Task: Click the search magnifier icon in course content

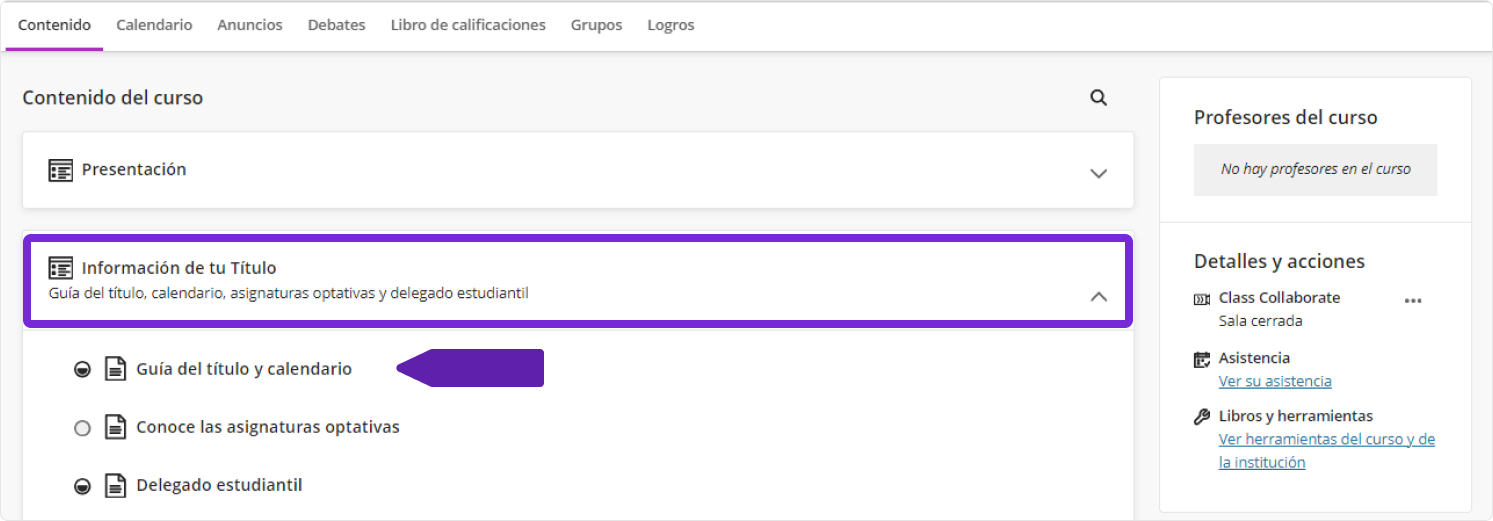Action: tap(1098, 98)
